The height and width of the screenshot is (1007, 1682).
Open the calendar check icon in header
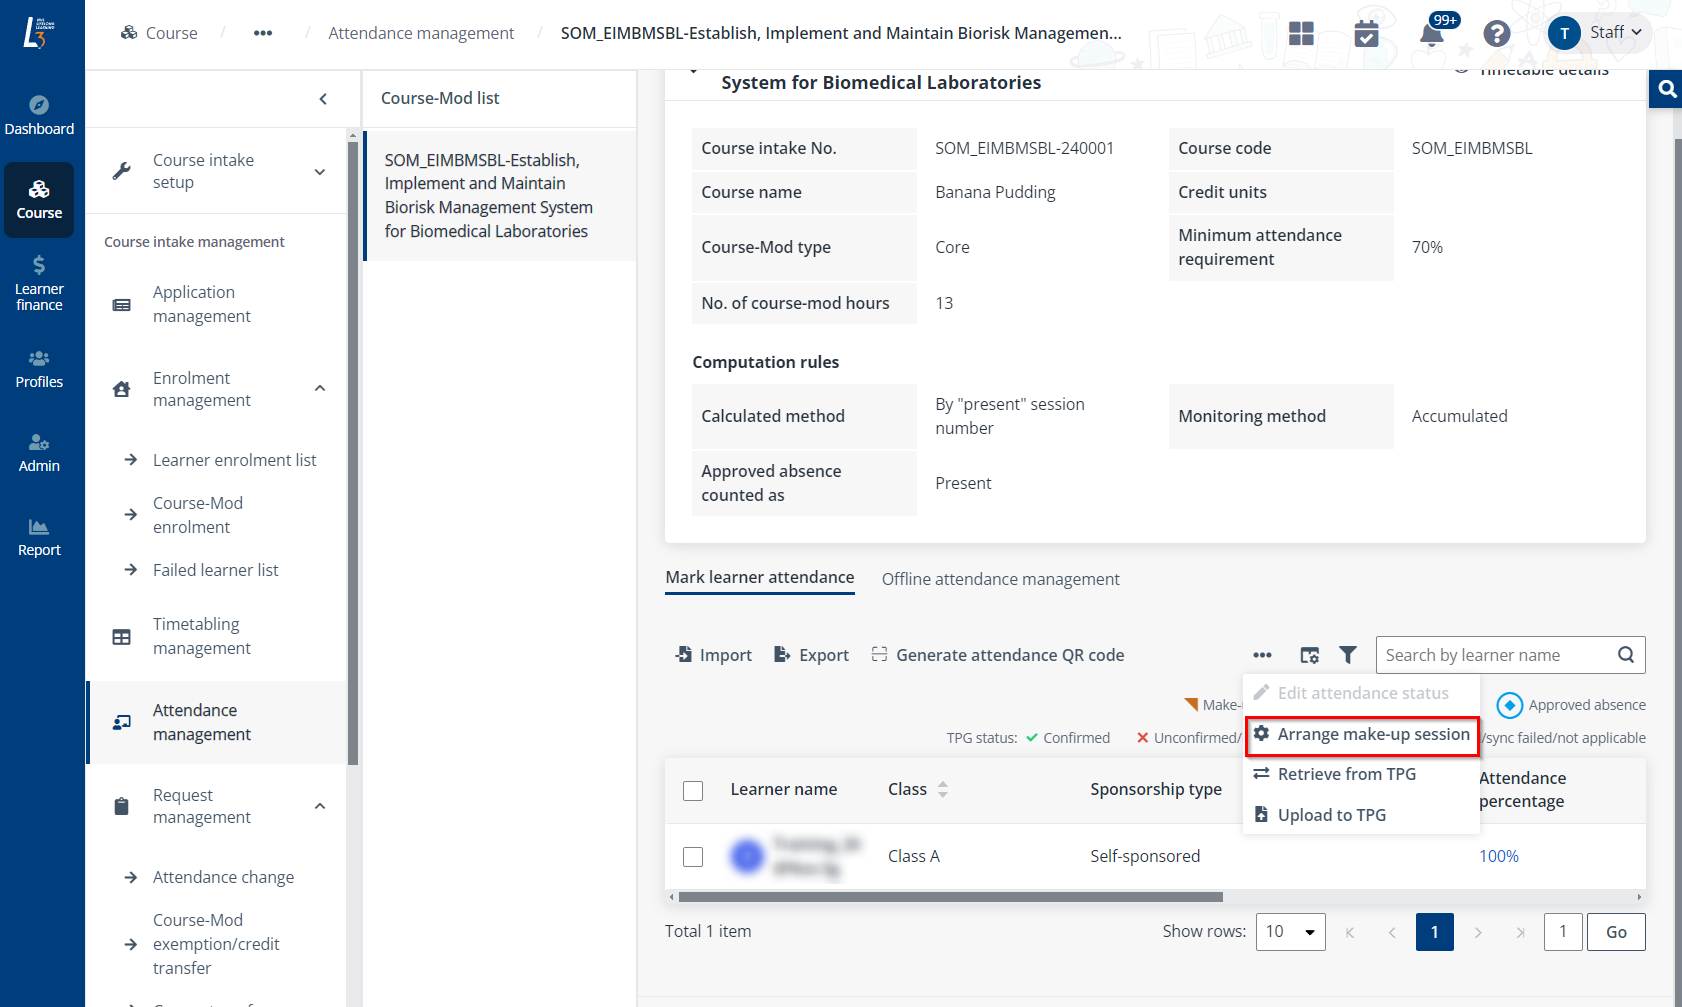coord(1366,34)
